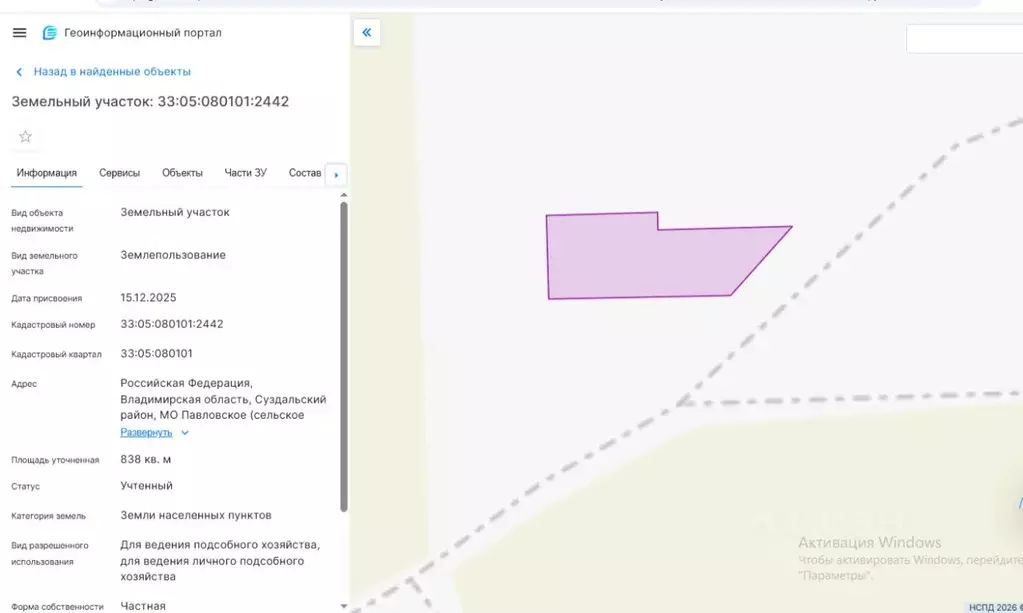Switch to the Сервисы tab
Screen dimensions: 1023x613
pos(119,173)
